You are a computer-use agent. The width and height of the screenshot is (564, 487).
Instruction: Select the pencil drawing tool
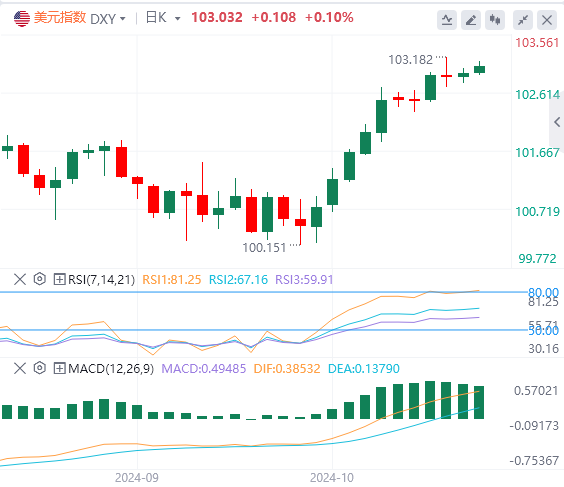[471, 20]
